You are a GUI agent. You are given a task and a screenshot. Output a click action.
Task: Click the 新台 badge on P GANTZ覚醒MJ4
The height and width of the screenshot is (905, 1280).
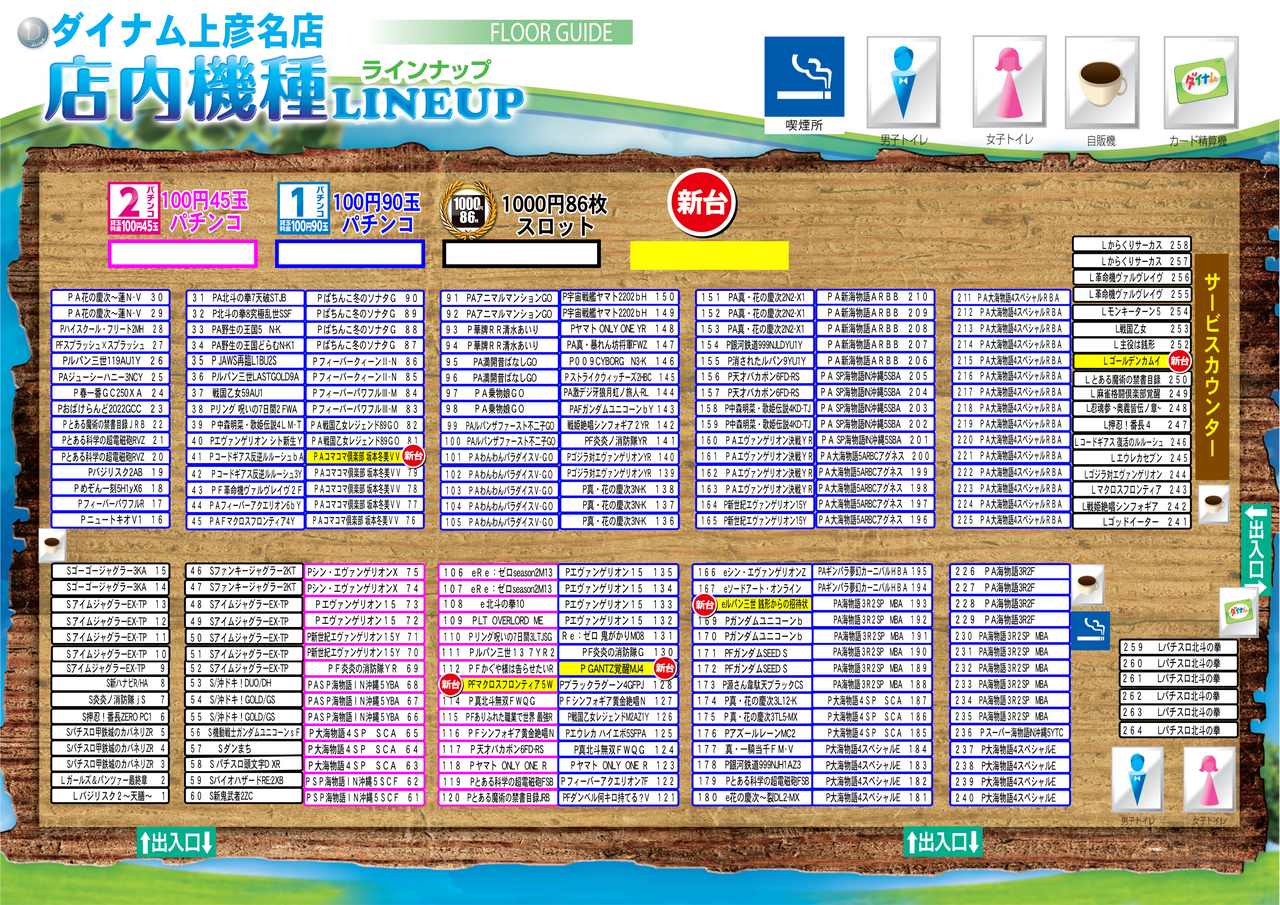665,668
